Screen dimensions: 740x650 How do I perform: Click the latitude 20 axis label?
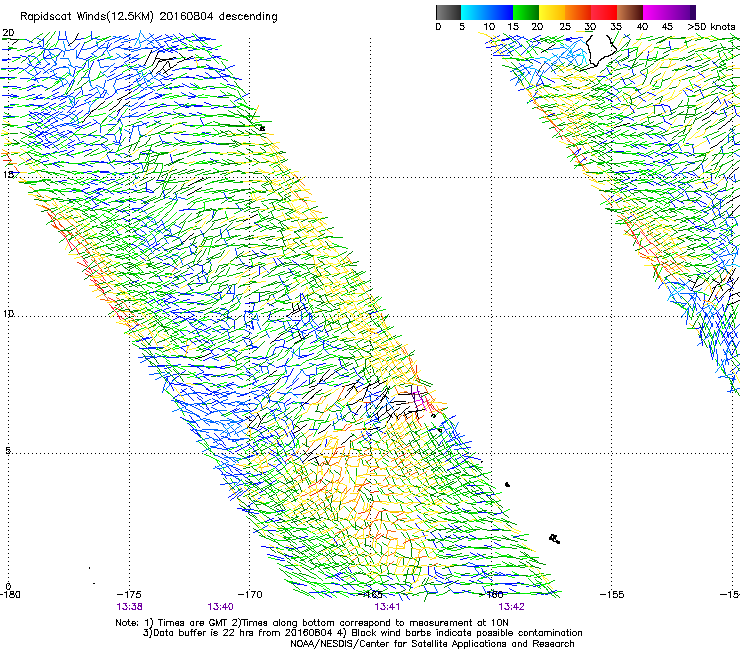point(8,33)
